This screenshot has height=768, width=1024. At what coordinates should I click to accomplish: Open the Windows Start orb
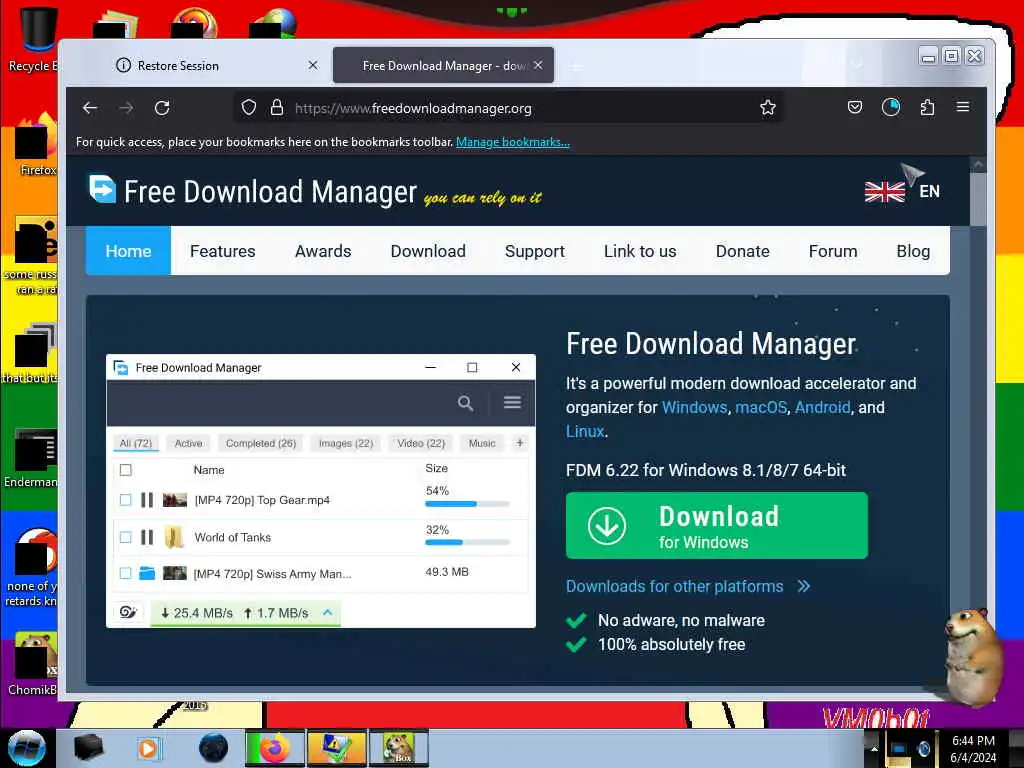(x=26, y=748)
